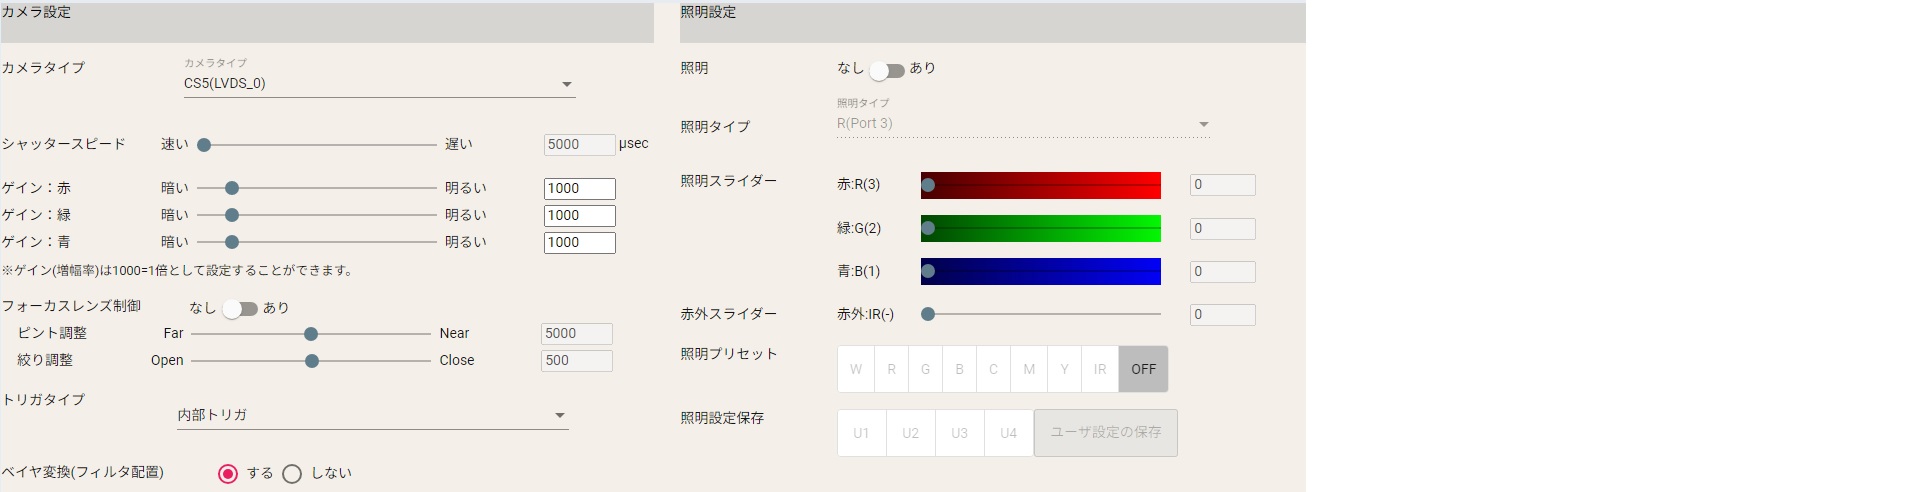Click the ユーザ設定の保存 button
Screen dimensions: 1920x492
point(1105,433)
